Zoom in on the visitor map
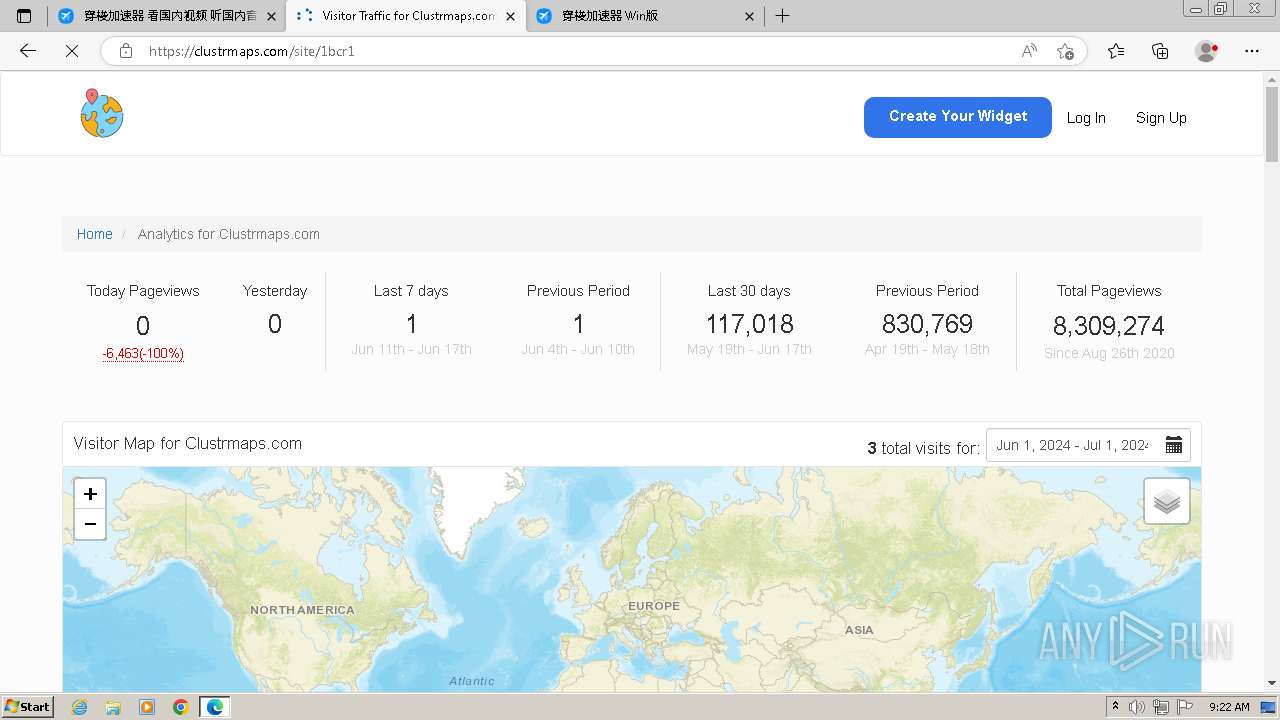Image resolution: width=1280 pixels, height=720 pixels. pyautogui.click(x=90, y=494)
